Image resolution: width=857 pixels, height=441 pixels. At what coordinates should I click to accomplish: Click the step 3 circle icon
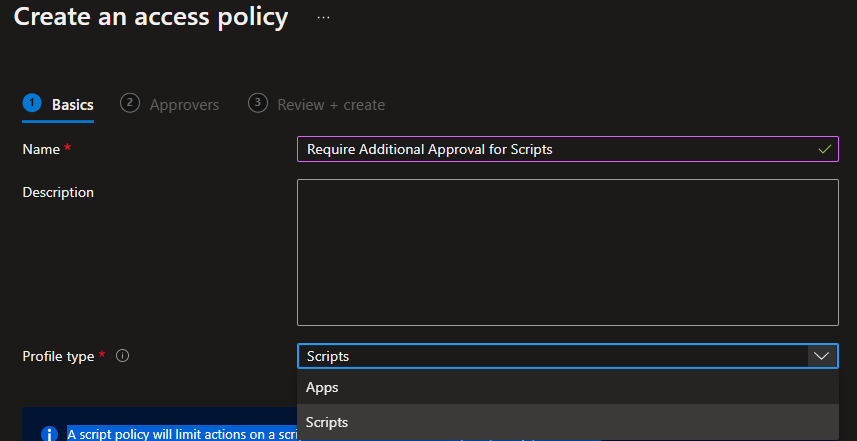pyautogui.click(x=258, y=103)
